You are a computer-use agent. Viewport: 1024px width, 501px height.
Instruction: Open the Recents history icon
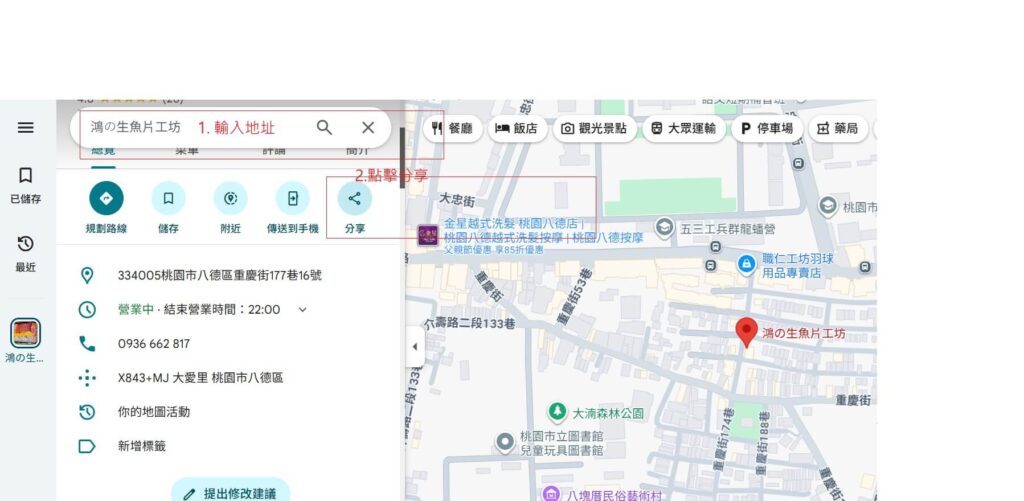(25, 253)
